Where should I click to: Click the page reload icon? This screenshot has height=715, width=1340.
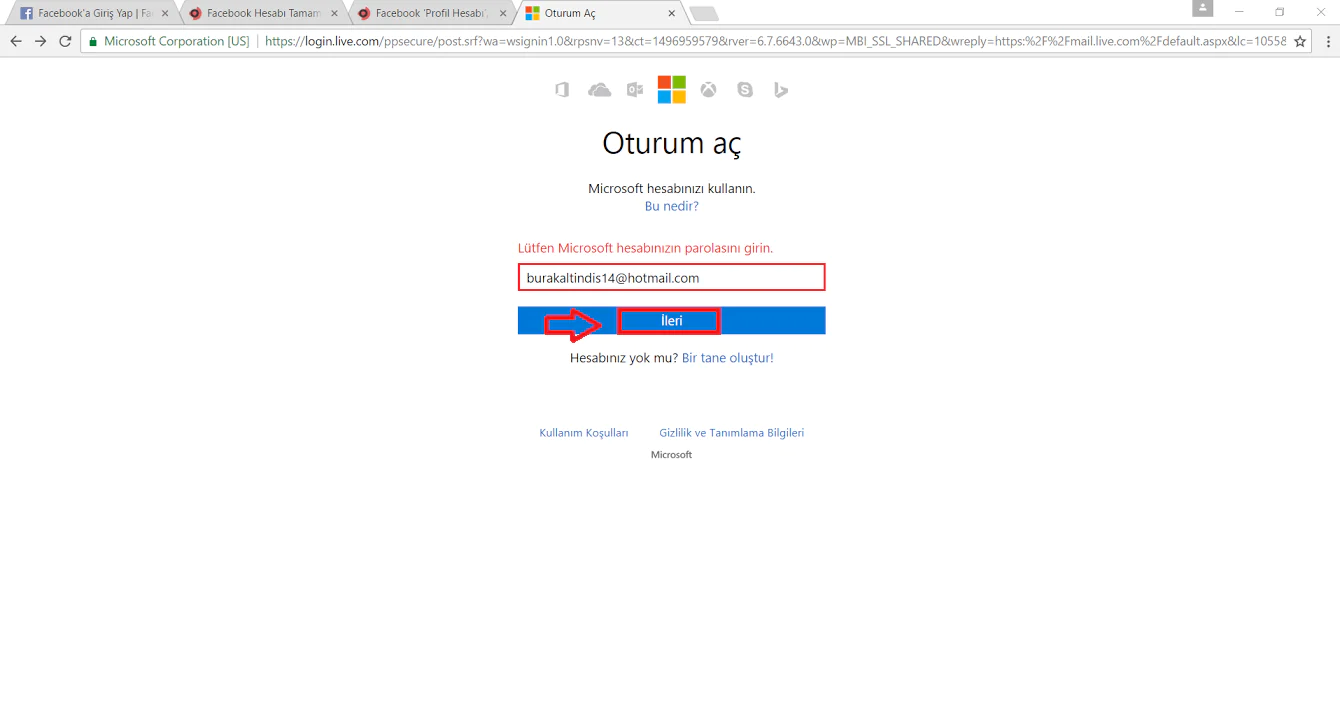click(64, 41)
